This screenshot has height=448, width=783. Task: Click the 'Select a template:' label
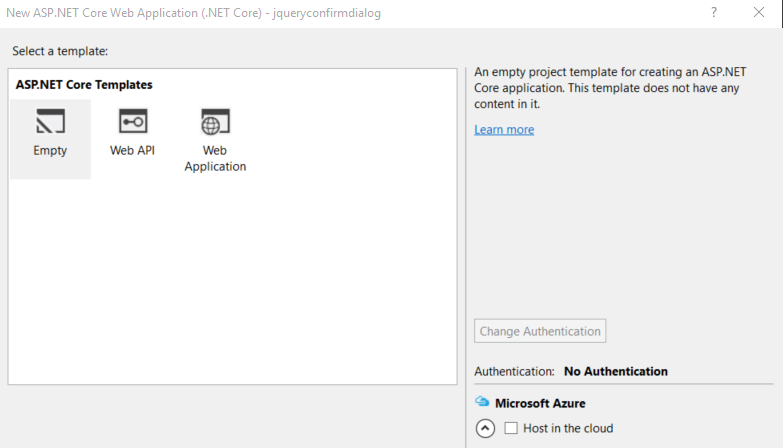[x=60, y=51]
